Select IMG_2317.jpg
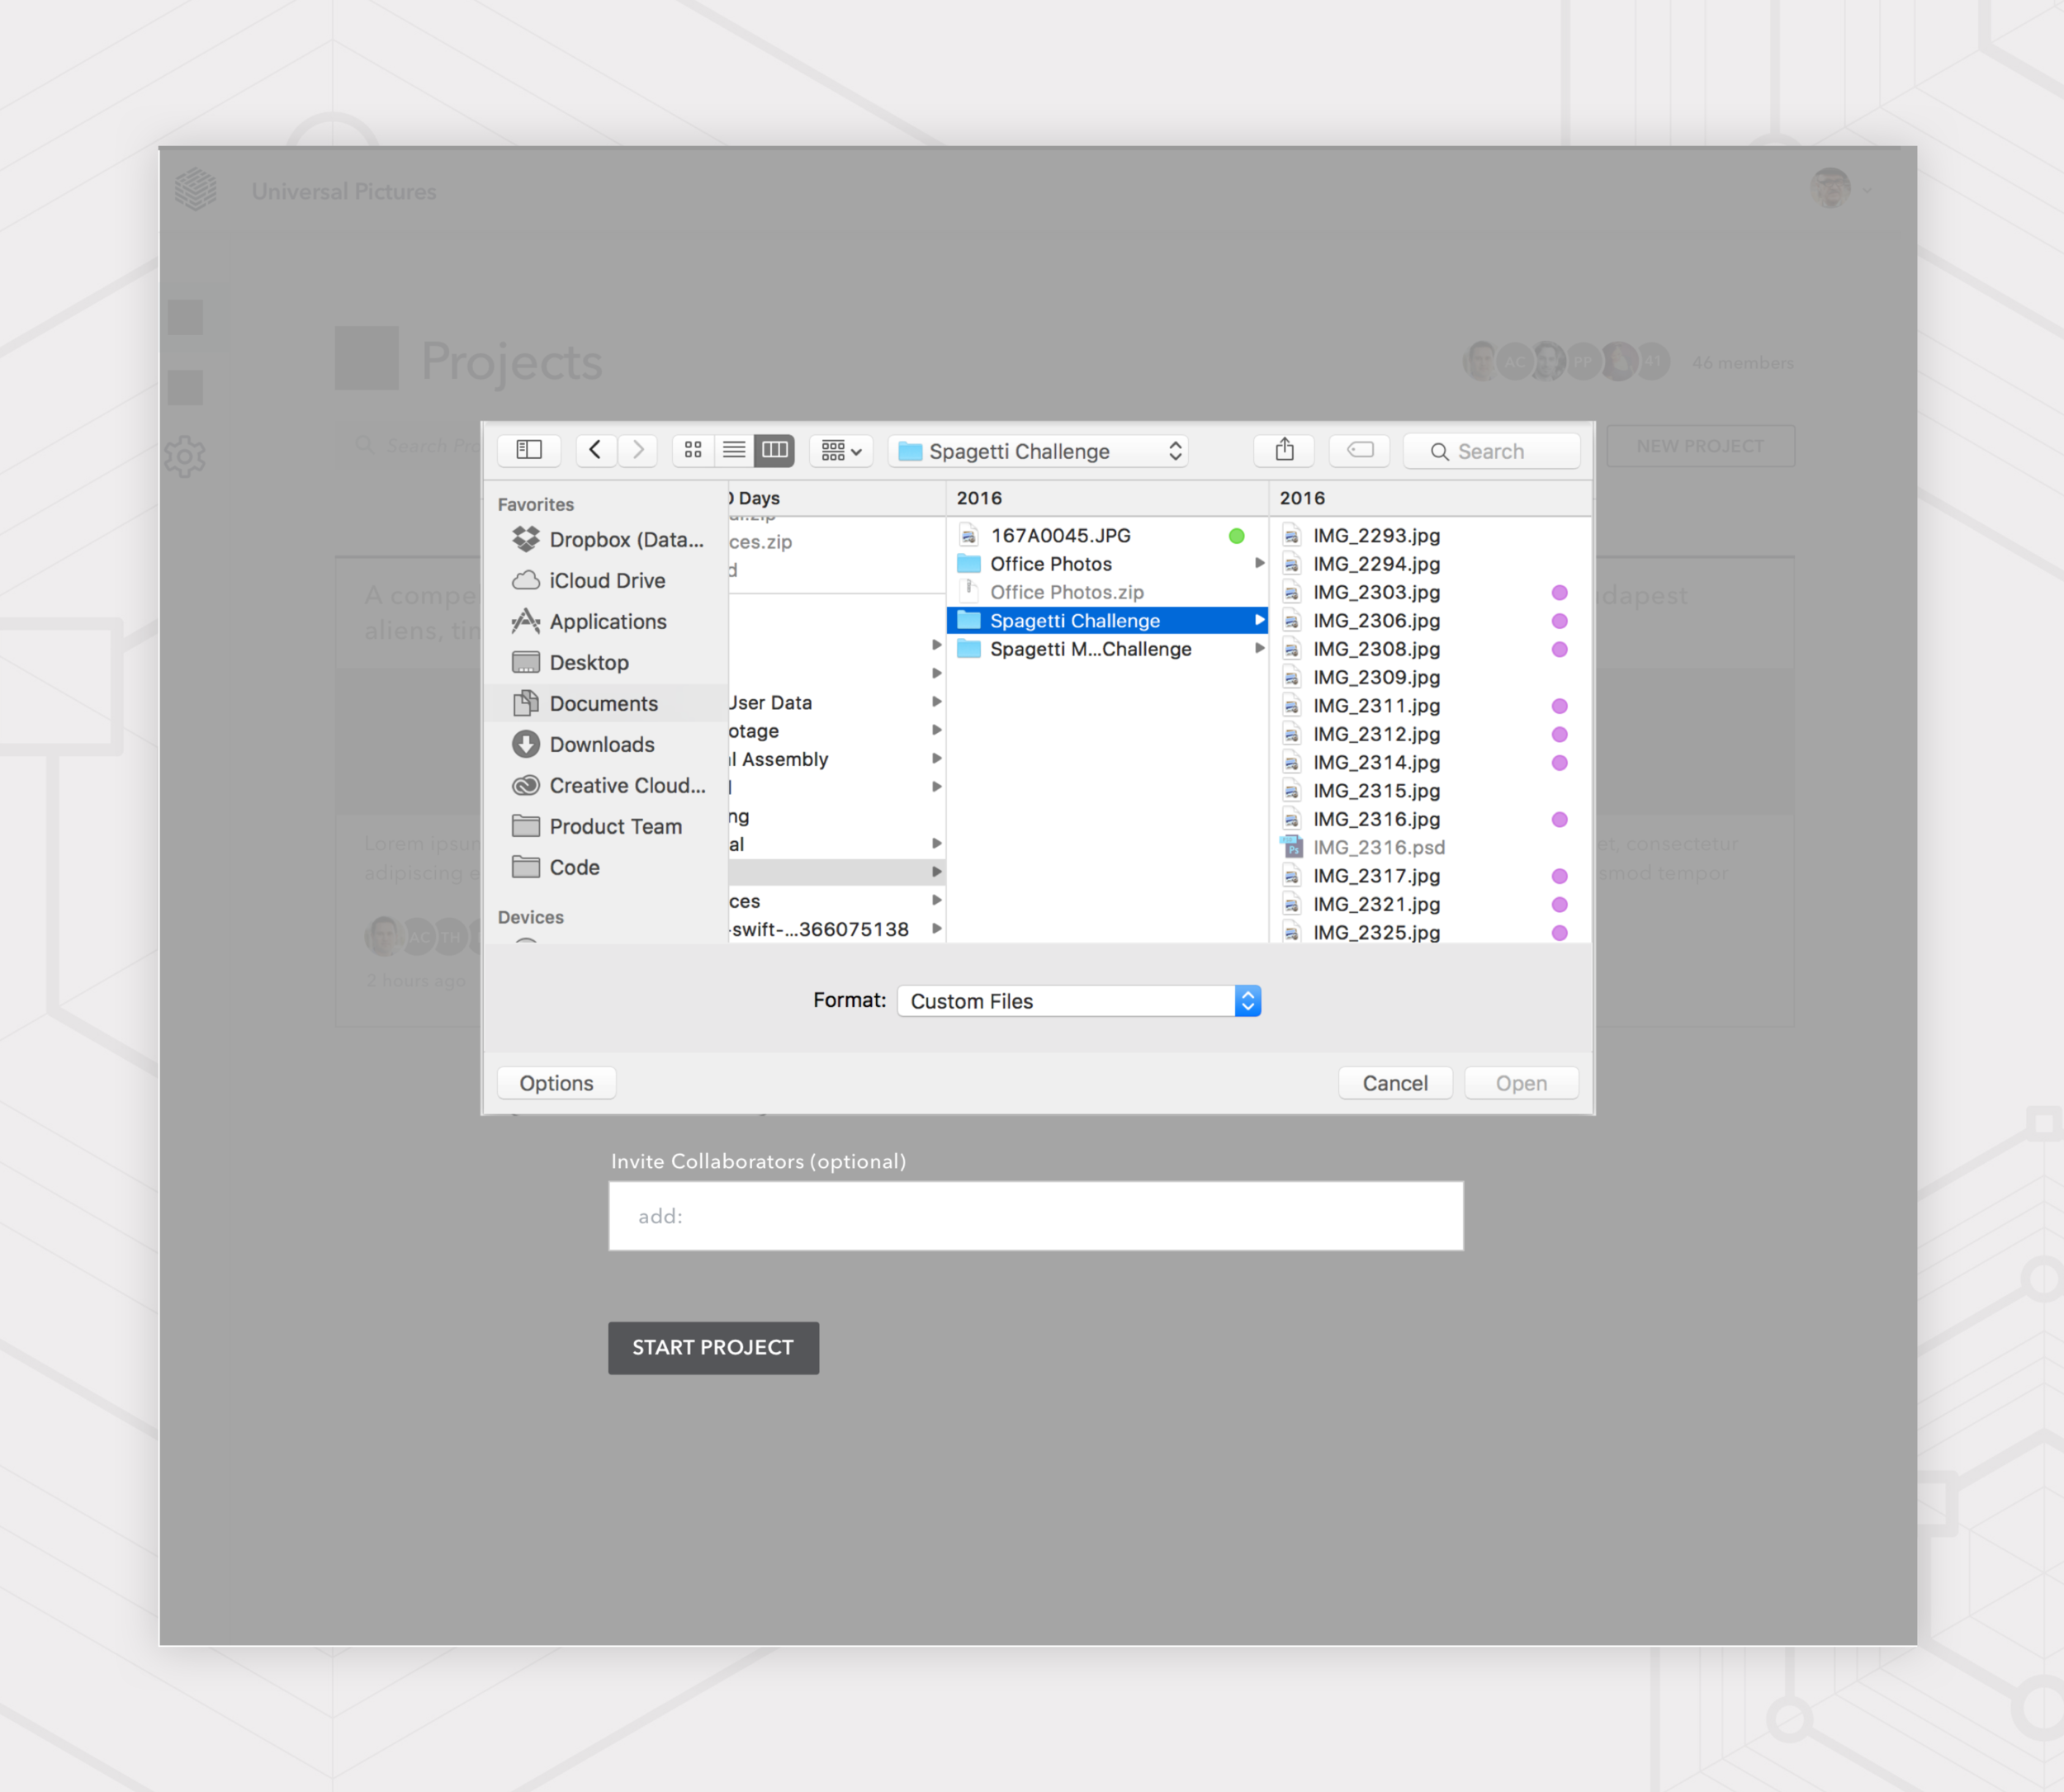The width and height of the screenshot is (2064, 1792). coord(1430,875)
